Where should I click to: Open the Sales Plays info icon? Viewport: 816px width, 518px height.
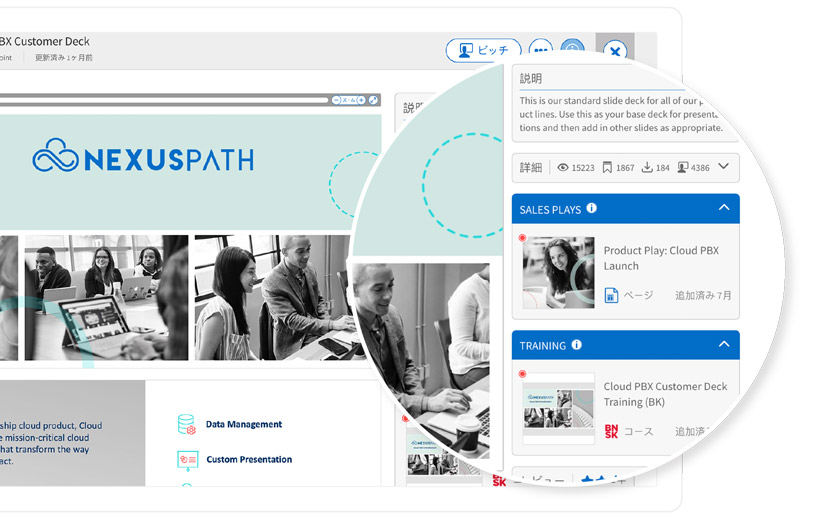pyautogui.click(x=592, y=208)
